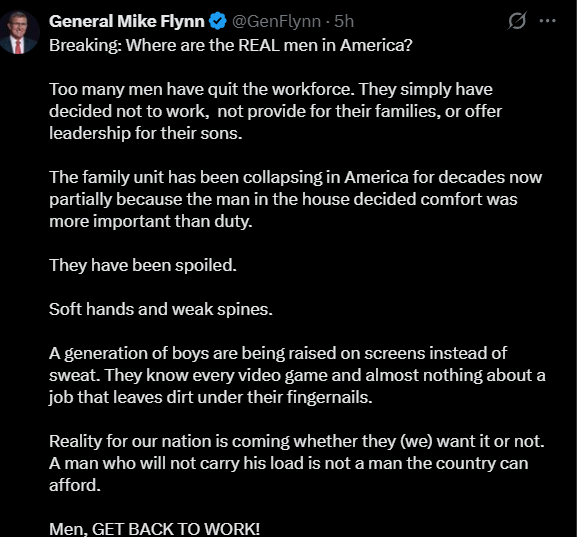Click the "They have been spoiled." line
Screen dimensions: 577x537
(143, 265)
